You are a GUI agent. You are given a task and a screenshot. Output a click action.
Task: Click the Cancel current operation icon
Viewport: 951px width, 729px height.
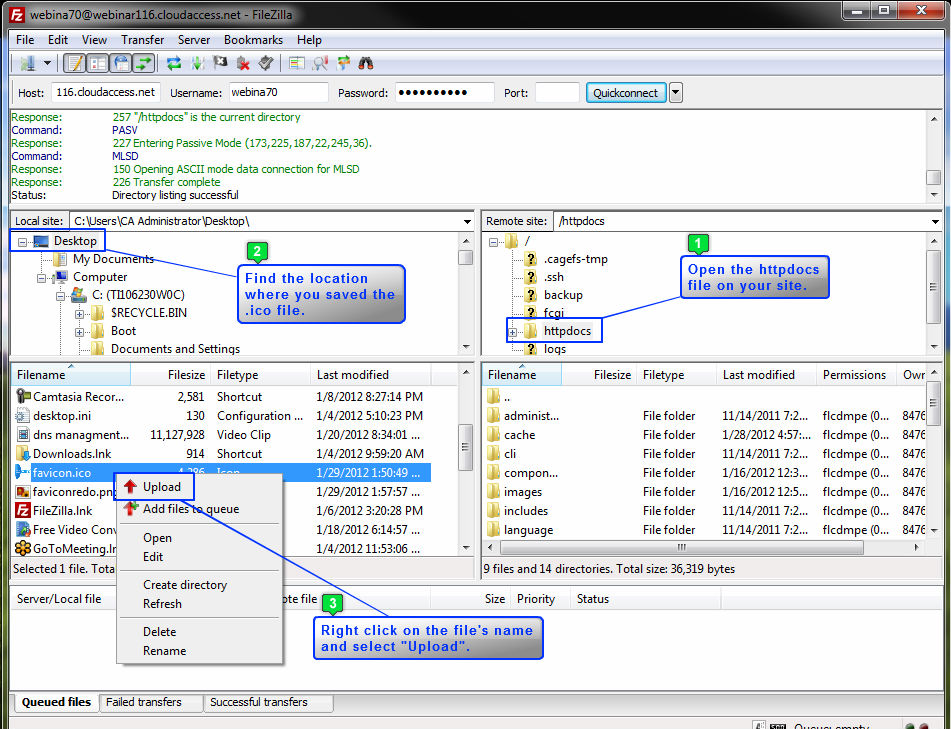220,62
